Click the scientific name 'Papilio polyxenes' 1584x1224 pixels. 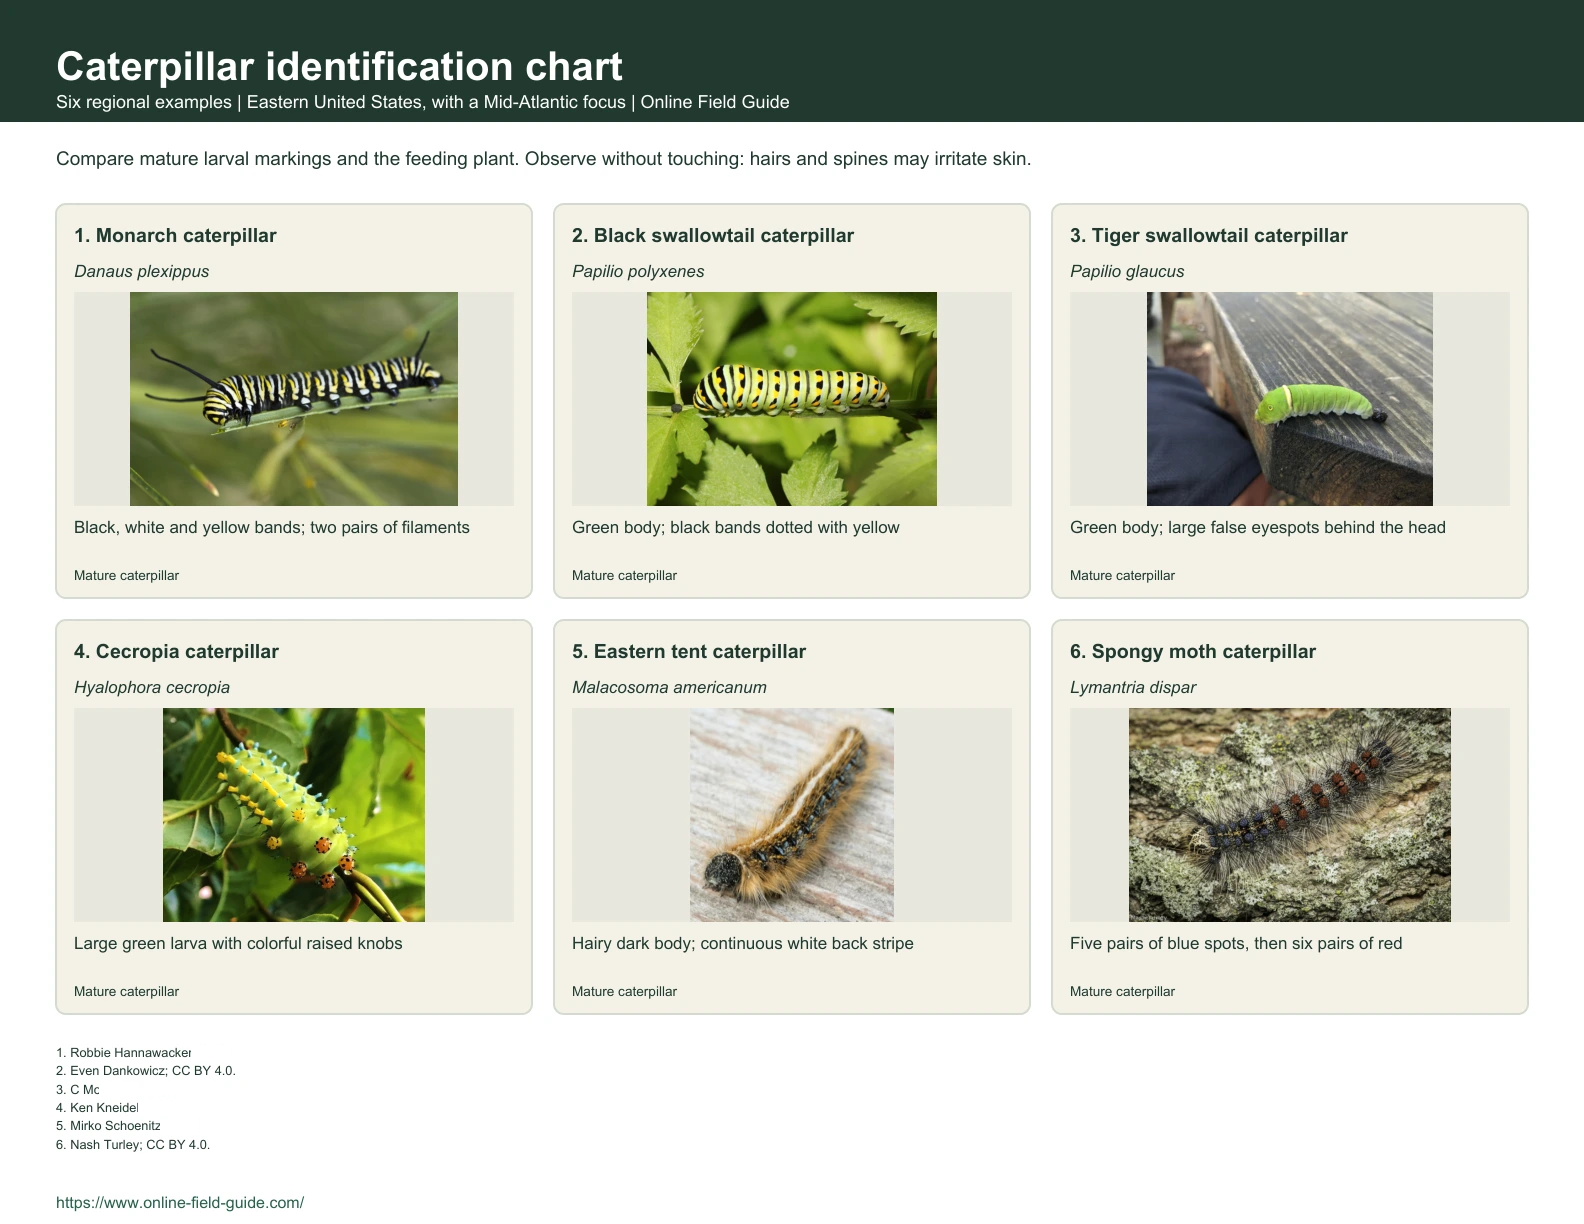click(x=638, y=271)
